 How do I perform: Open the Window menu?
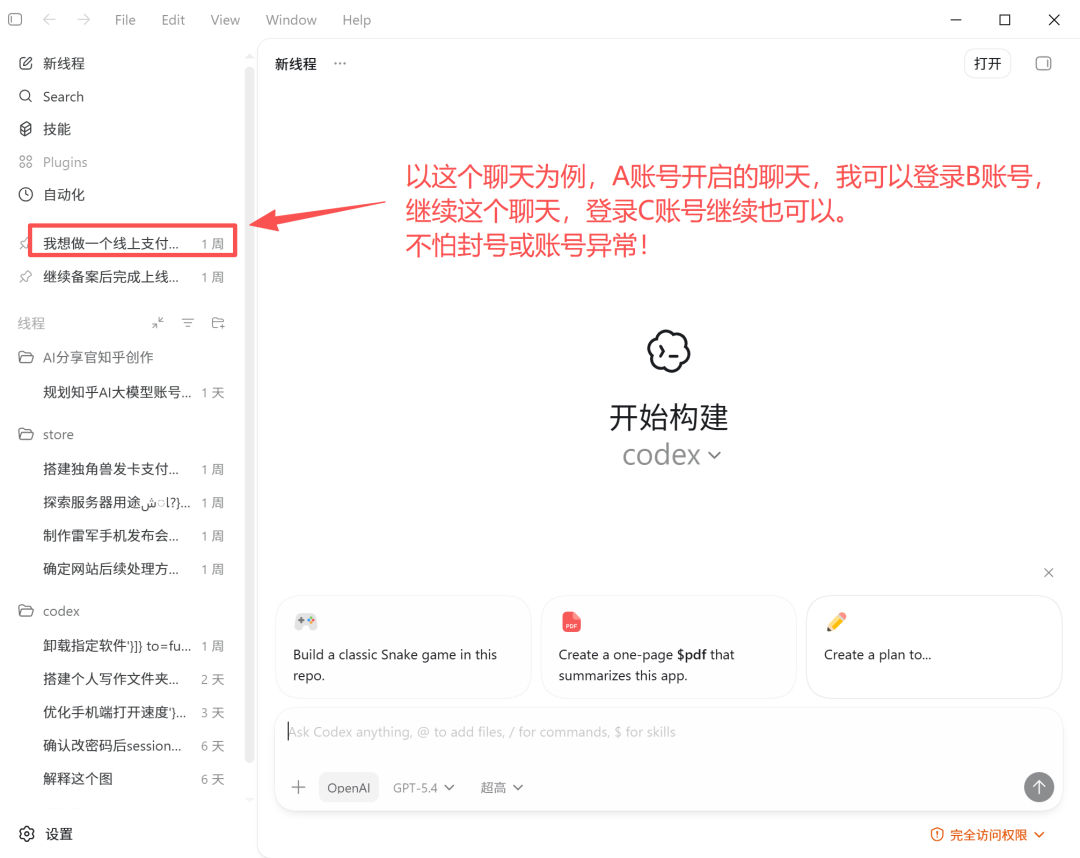(291, 20)
